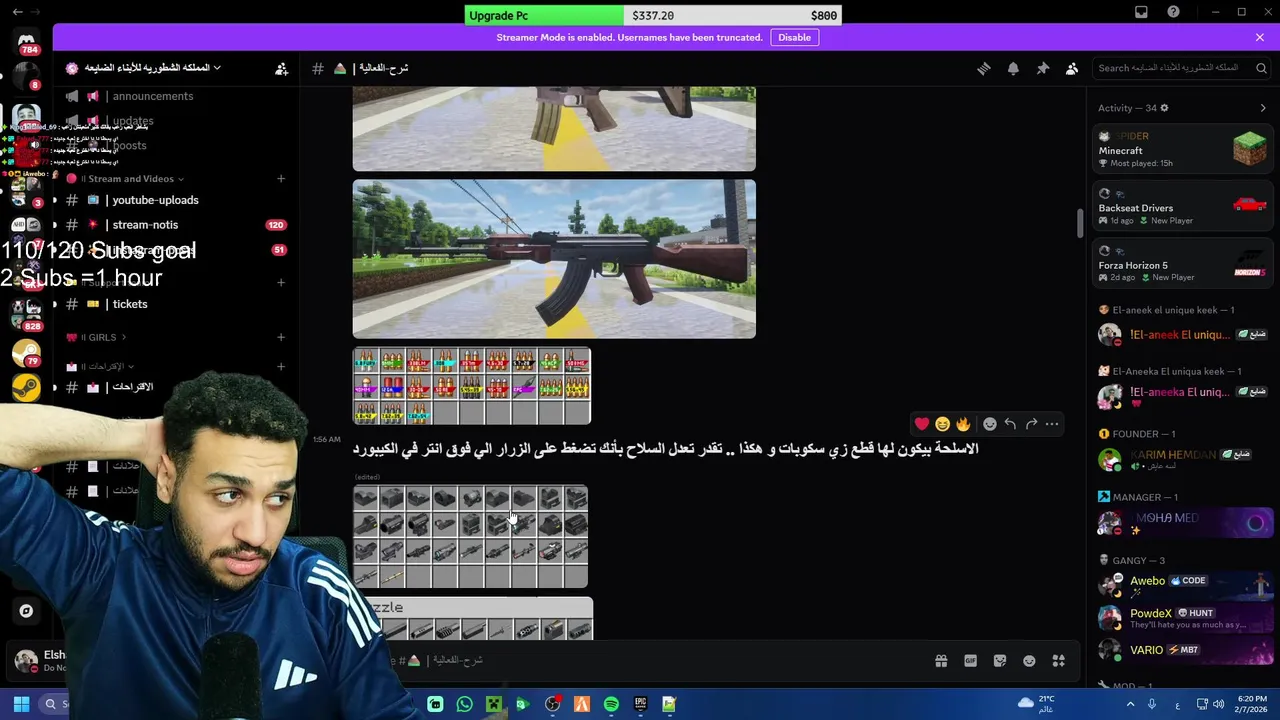Screen dimensions: 1280x720
Task: Open Forza Horizon 5 activity card
Action: pyautogui.click(x=1182, y=264)
